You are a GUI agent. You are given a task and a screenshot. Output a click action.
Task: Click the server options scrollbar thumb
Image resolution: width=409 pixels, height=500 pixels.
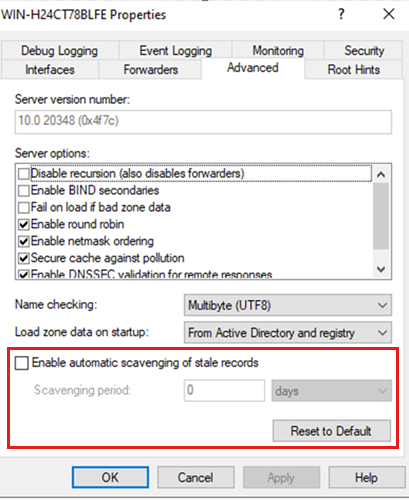[x=381, y=216]
